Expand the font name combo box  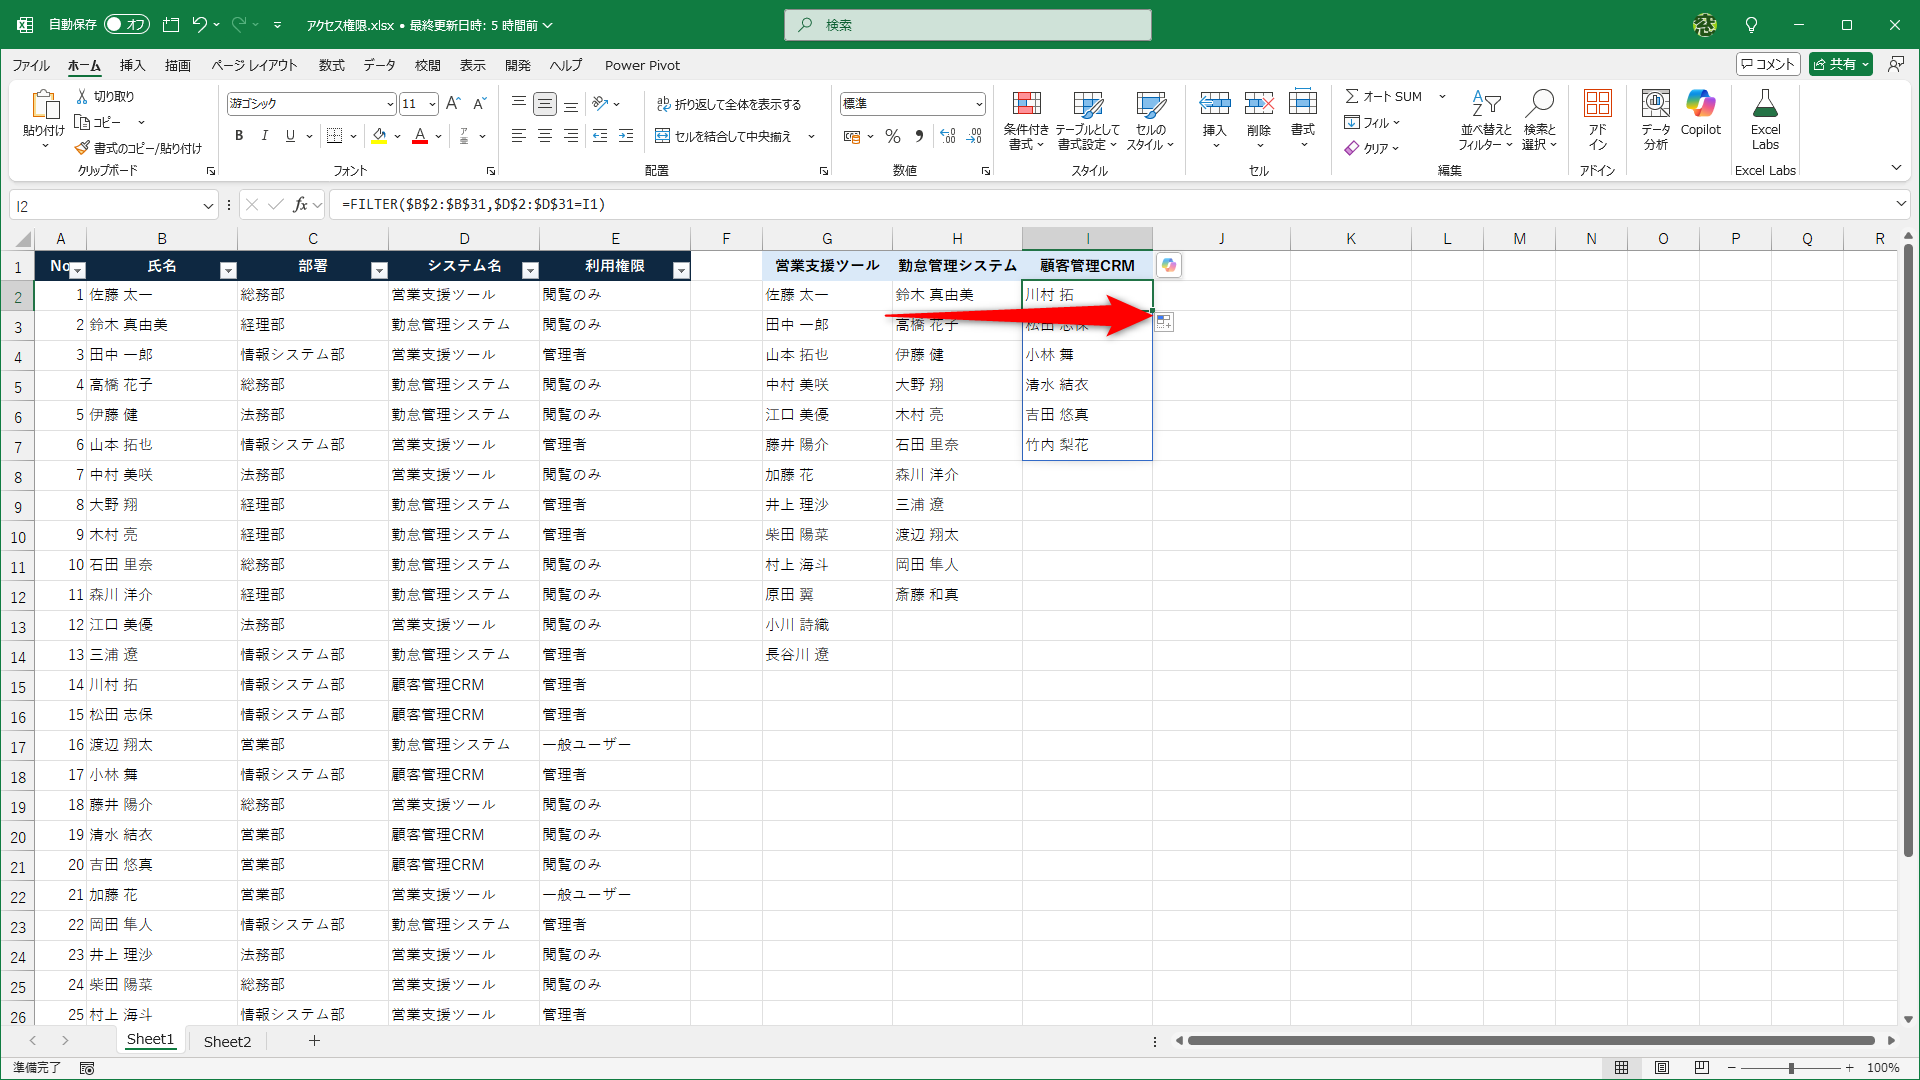click(390, 104)
